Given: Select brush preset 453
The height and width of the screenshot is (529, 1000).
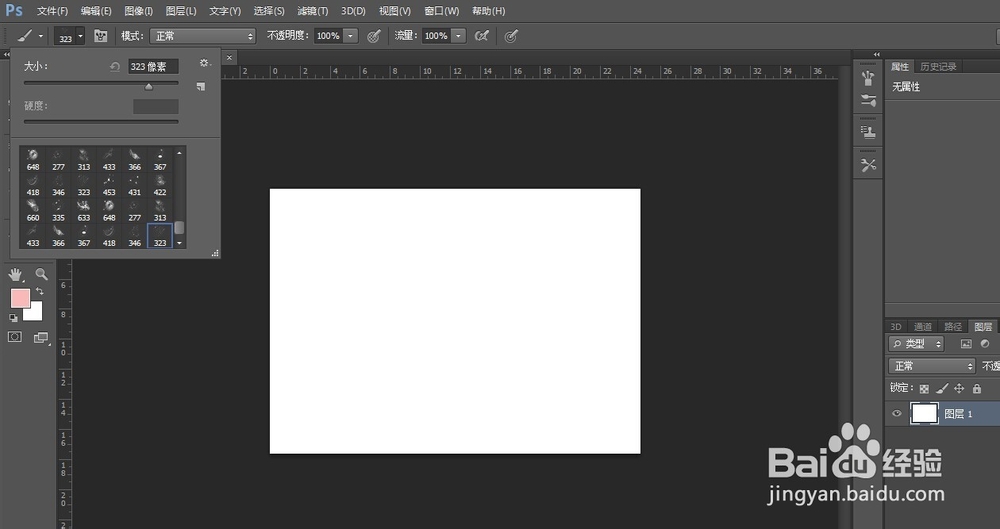Looking at the screenshot, I should pos(109,186).
